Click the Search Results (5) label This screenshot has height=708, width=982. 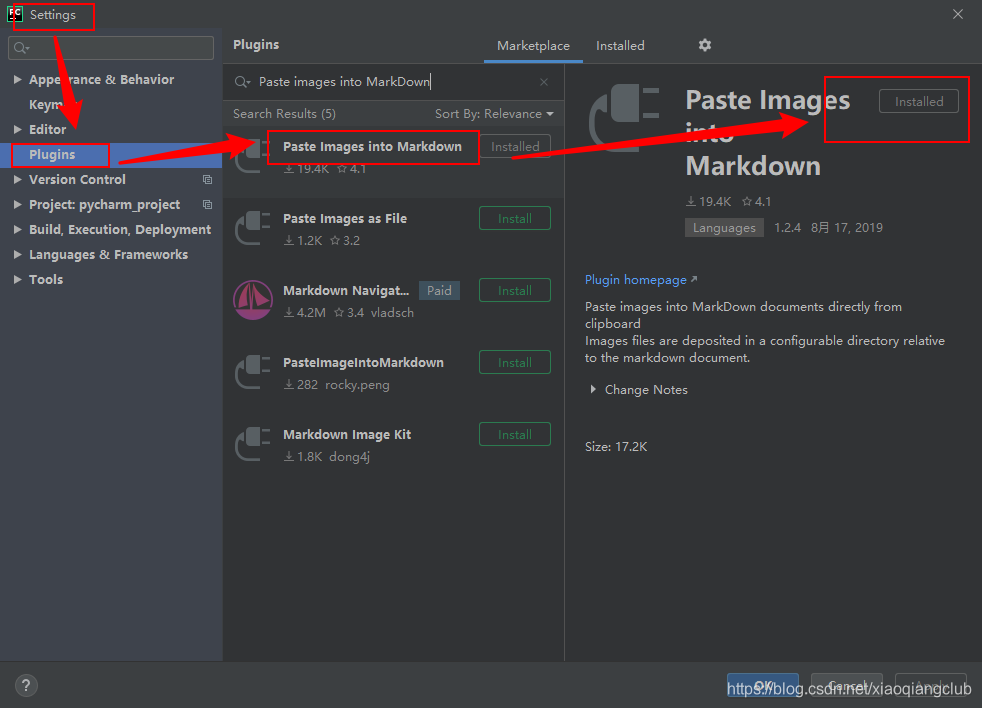point(284,114)
